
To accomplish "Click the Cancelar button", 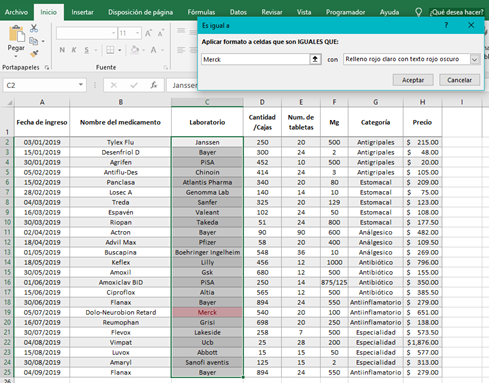I will 459,80.
